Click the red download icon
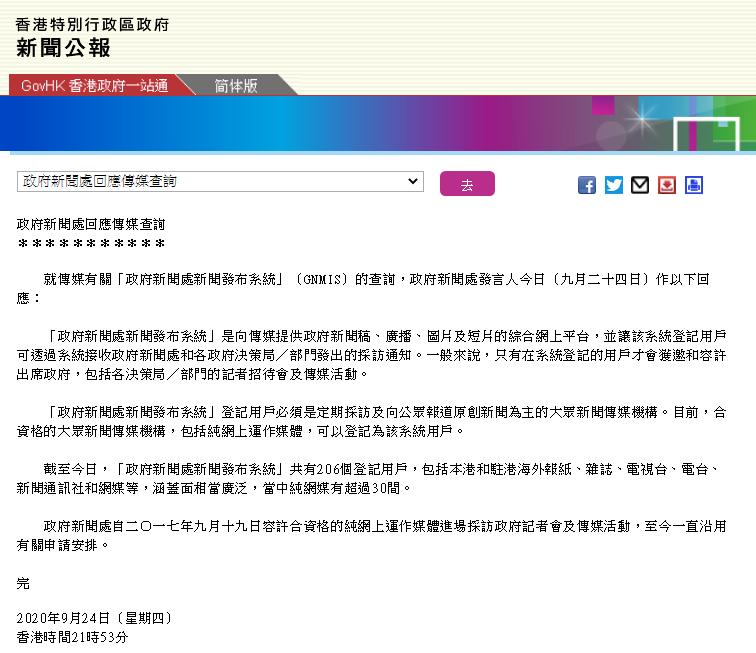The image size is (756, 653). coord(667,185)
